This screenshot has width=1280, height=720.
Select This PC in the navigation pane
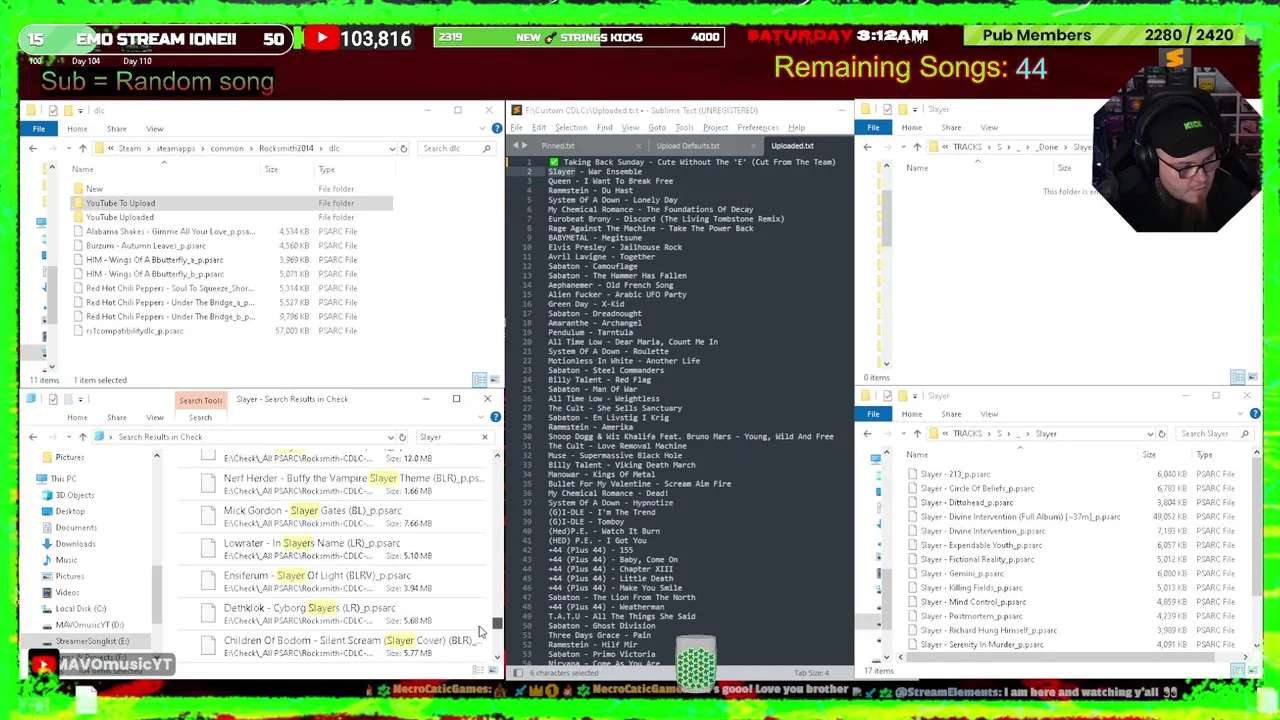point(63,479)
